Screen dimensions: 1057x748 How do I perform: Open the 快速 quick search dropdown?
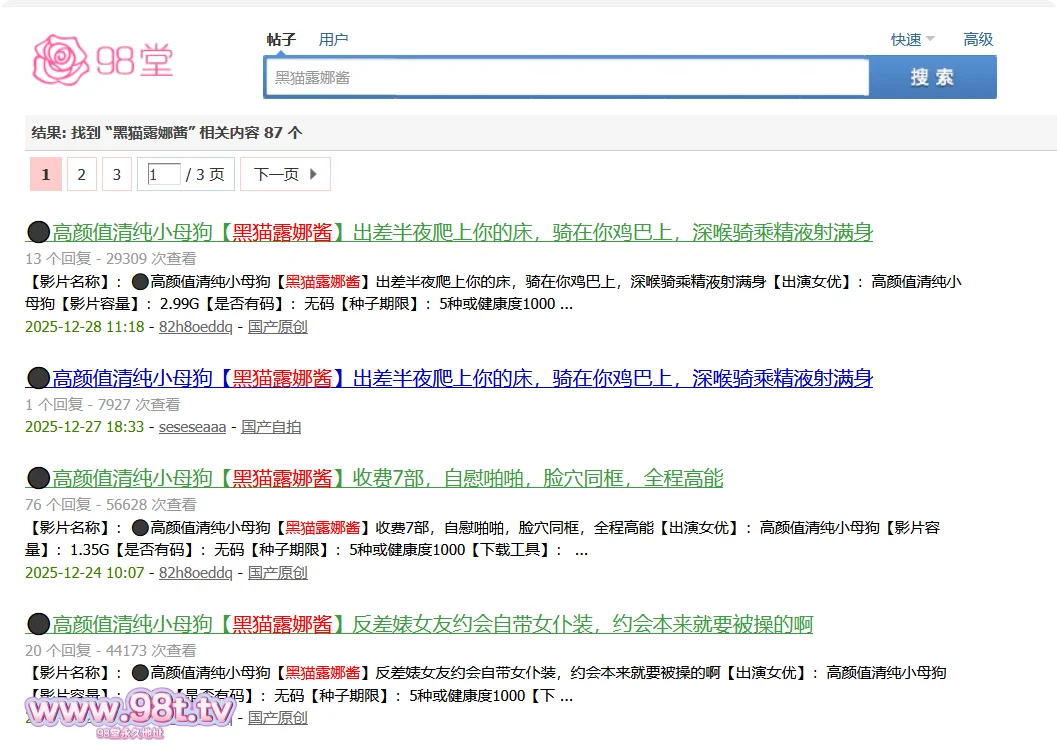click(908, 39)
